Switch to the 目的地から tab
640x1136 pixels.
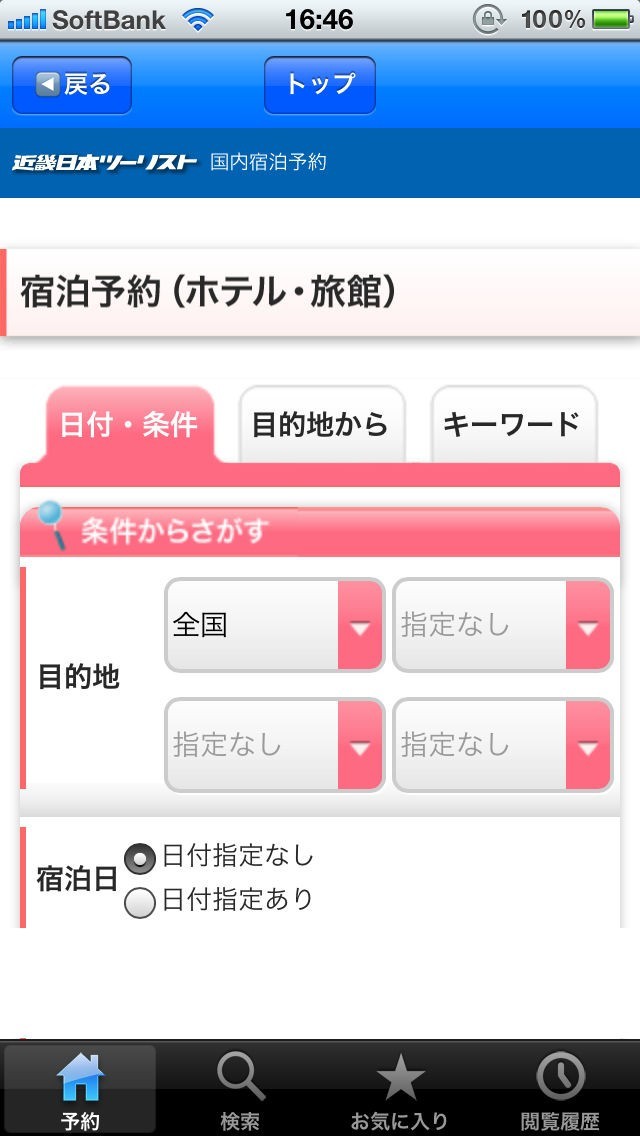click(320, 425)
